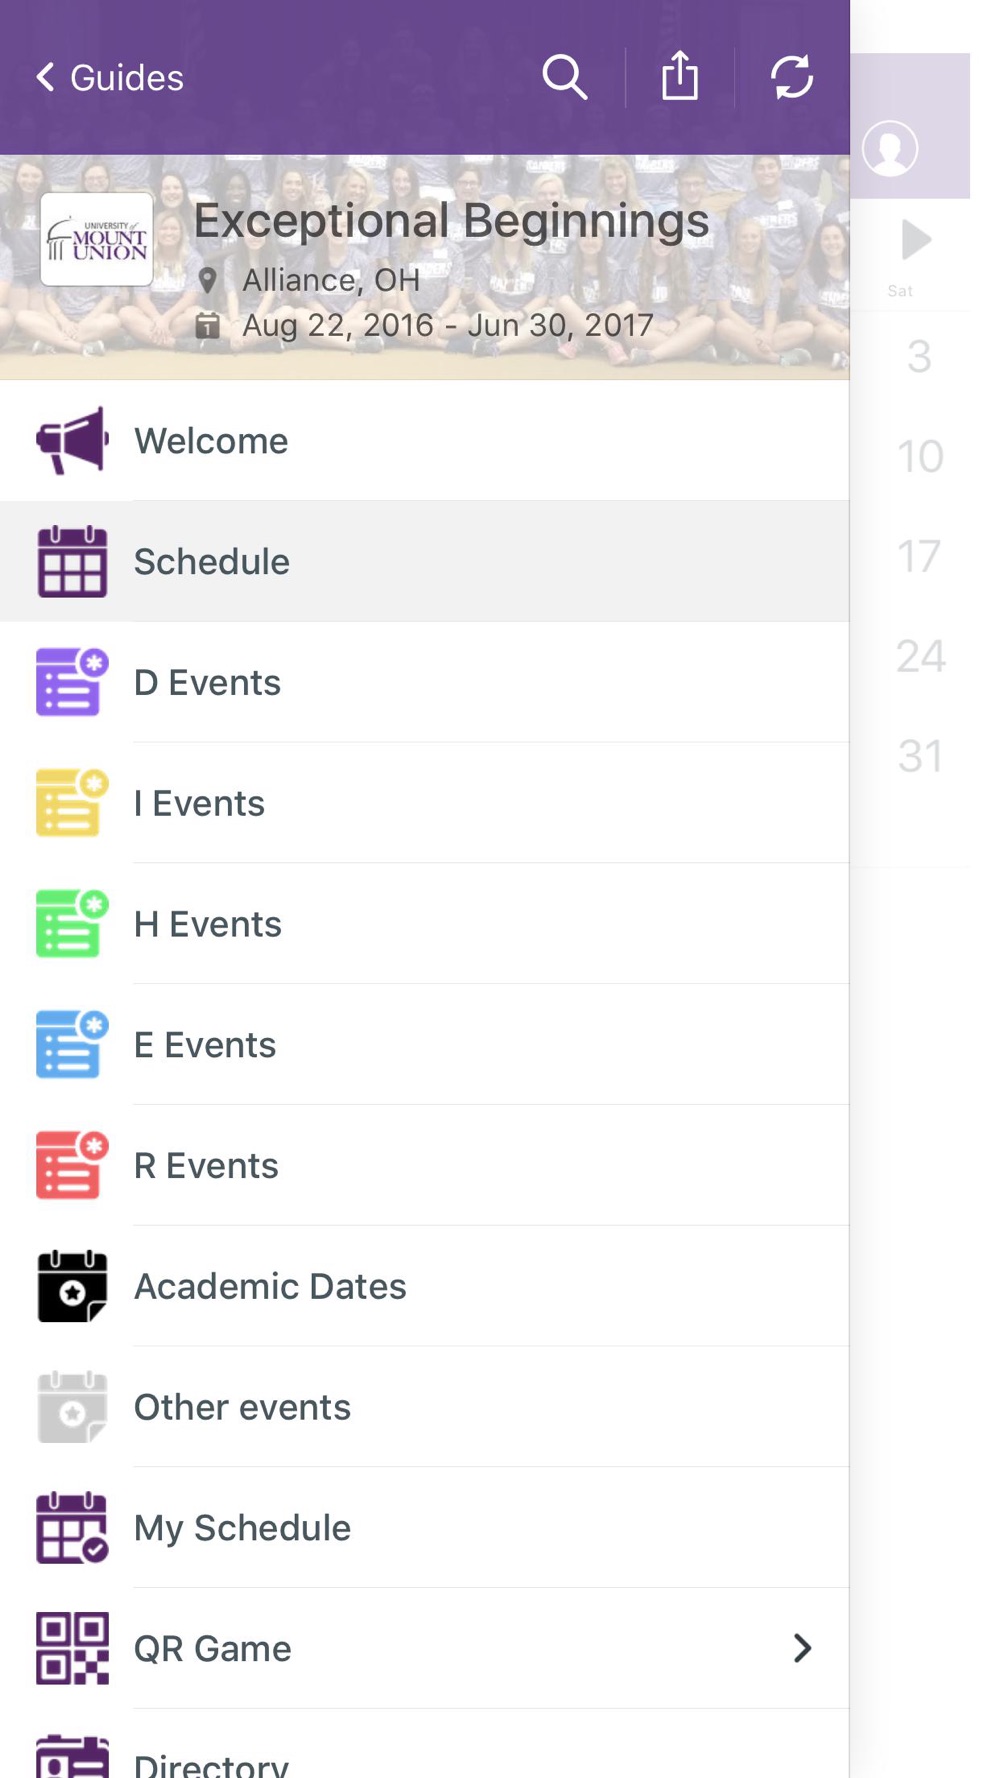Expand QR Game chevron arrow

click(x=802, y=1648)
